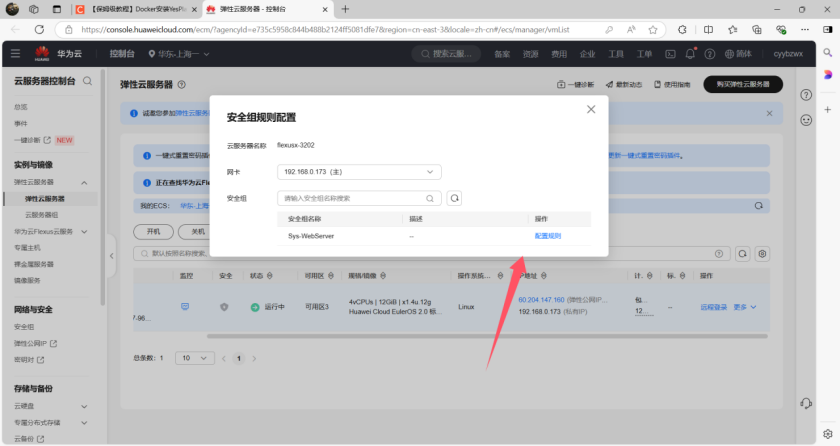Open 一键诊断 in the sidebar
The image size is (840, 446).
[x=27, y=140]
